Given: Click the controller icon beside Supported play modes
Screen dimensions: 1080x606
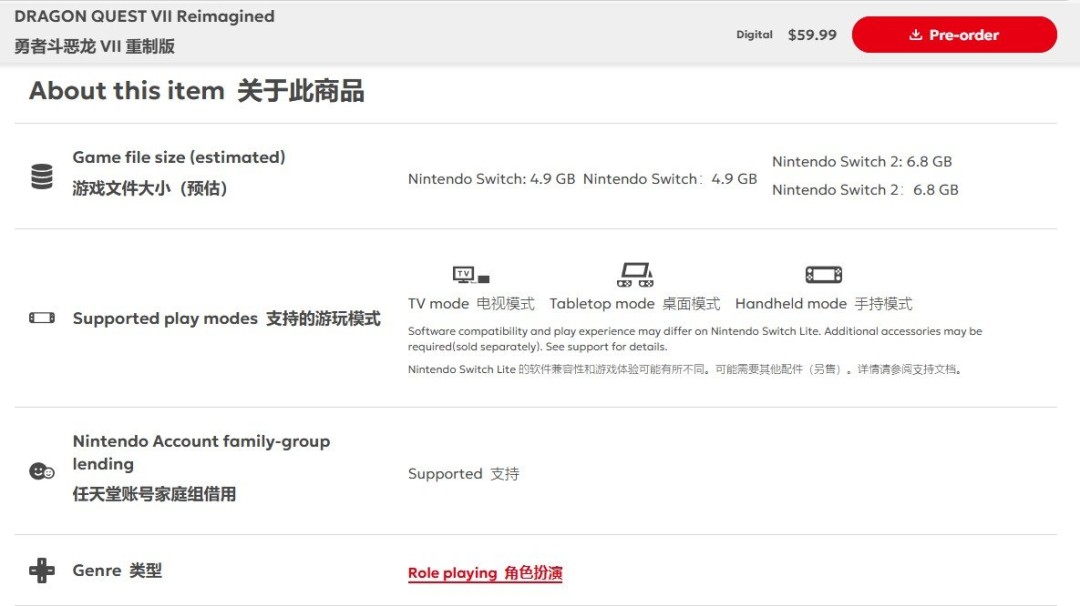Looking at the screenshot, I should click(x=39, y=318).
